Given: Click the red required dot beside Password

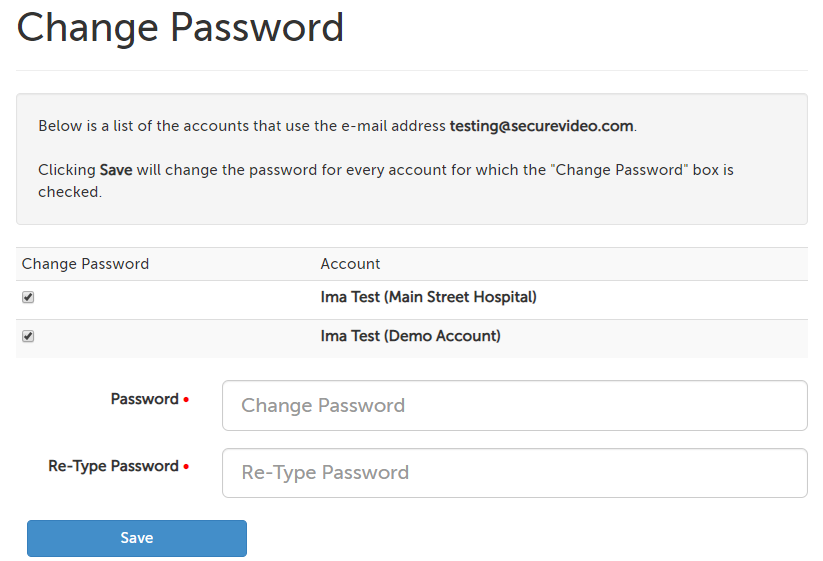Looking at the screenshot, I should (x=186, y=400).
